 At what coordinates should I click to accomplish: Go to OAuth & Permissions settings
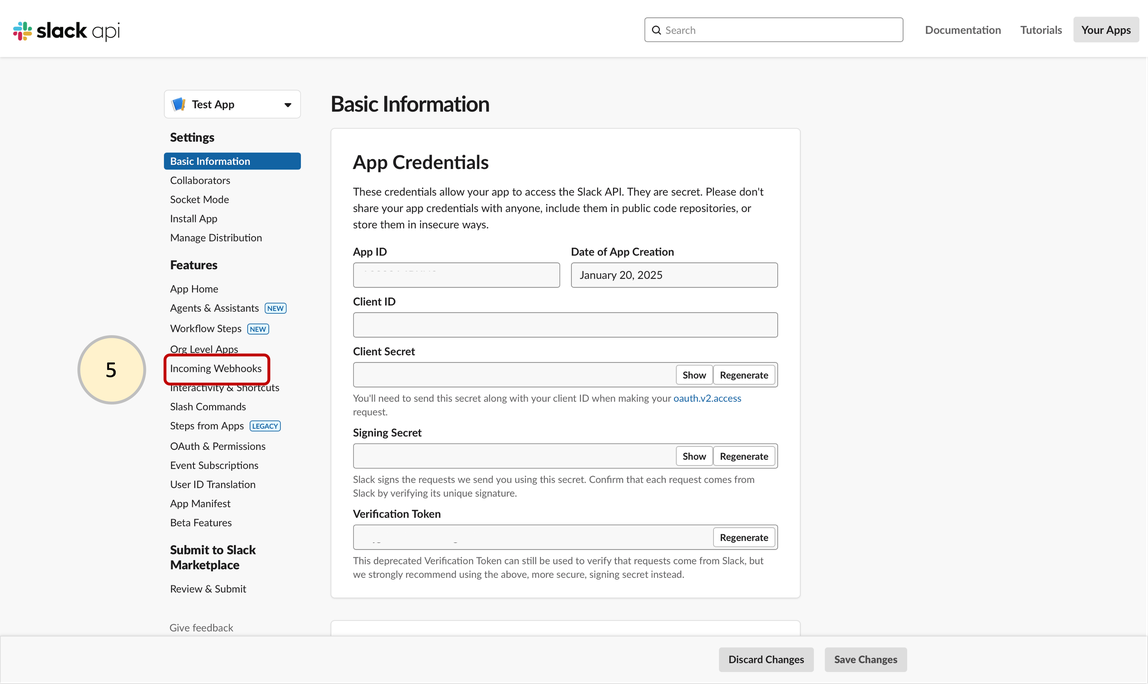pyautogui.click(x=217, y=446)
